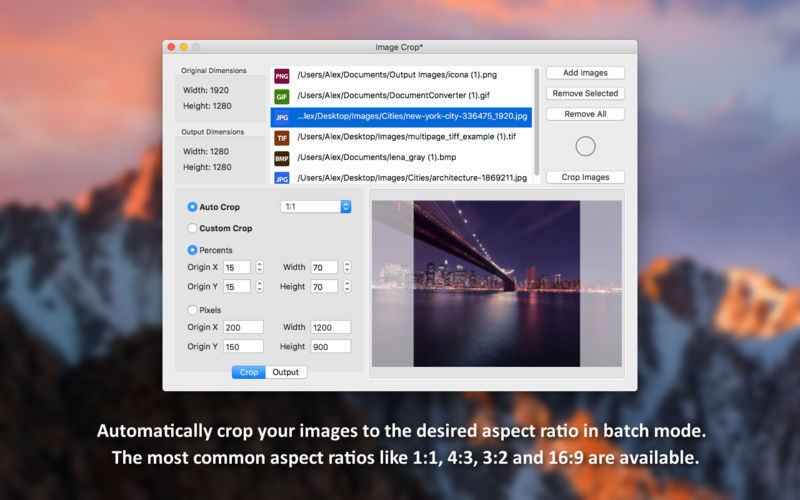Click the Origin X percent stepper
800x500 pixels.
pos(260,267)
